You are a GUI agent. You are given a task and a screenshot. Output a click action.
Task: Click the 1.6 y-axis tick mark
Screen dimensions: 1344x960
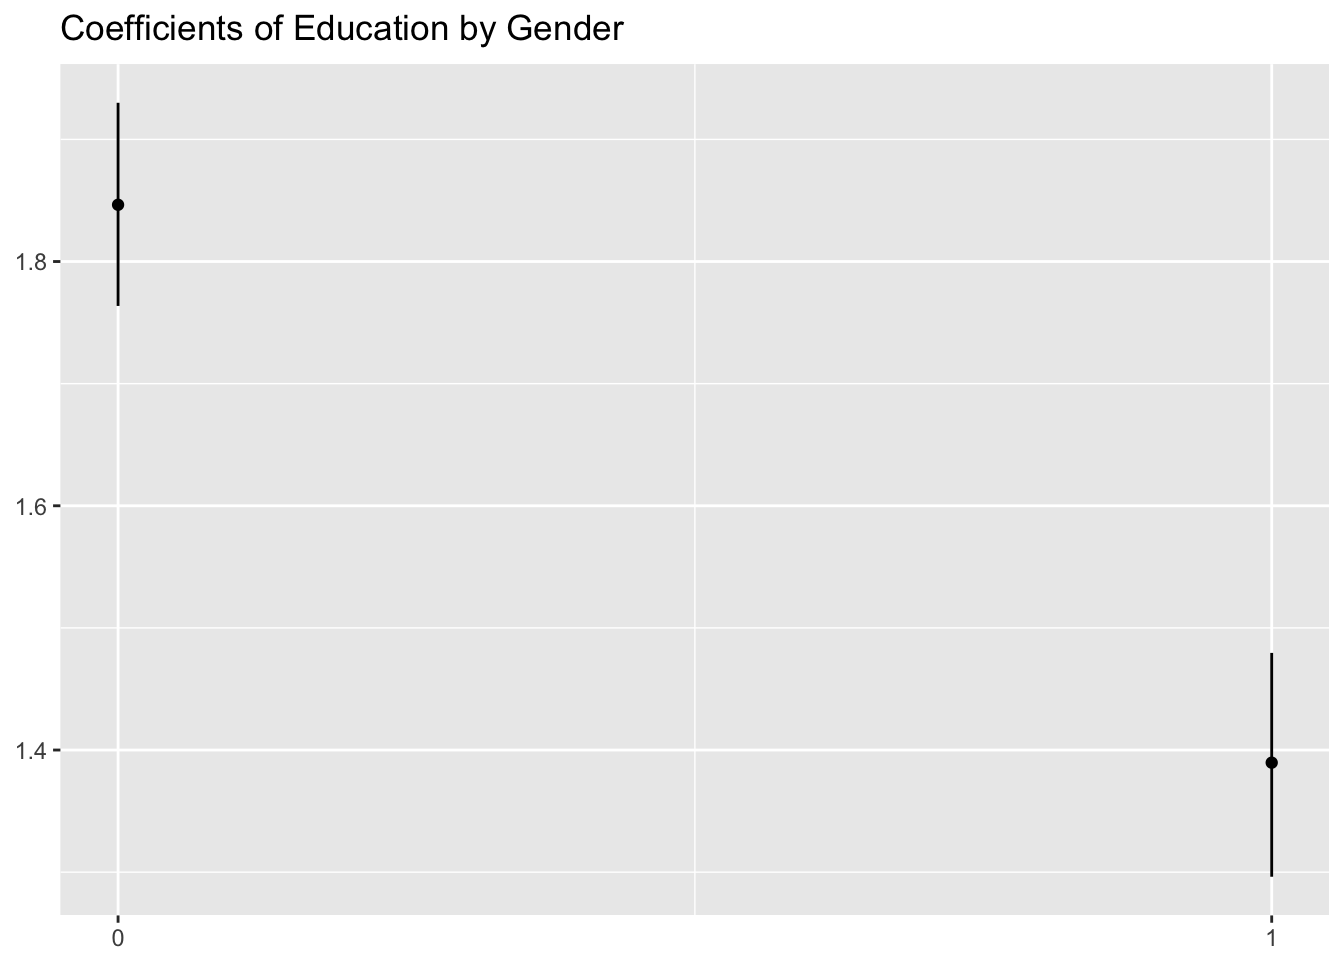tap(57, 506)
